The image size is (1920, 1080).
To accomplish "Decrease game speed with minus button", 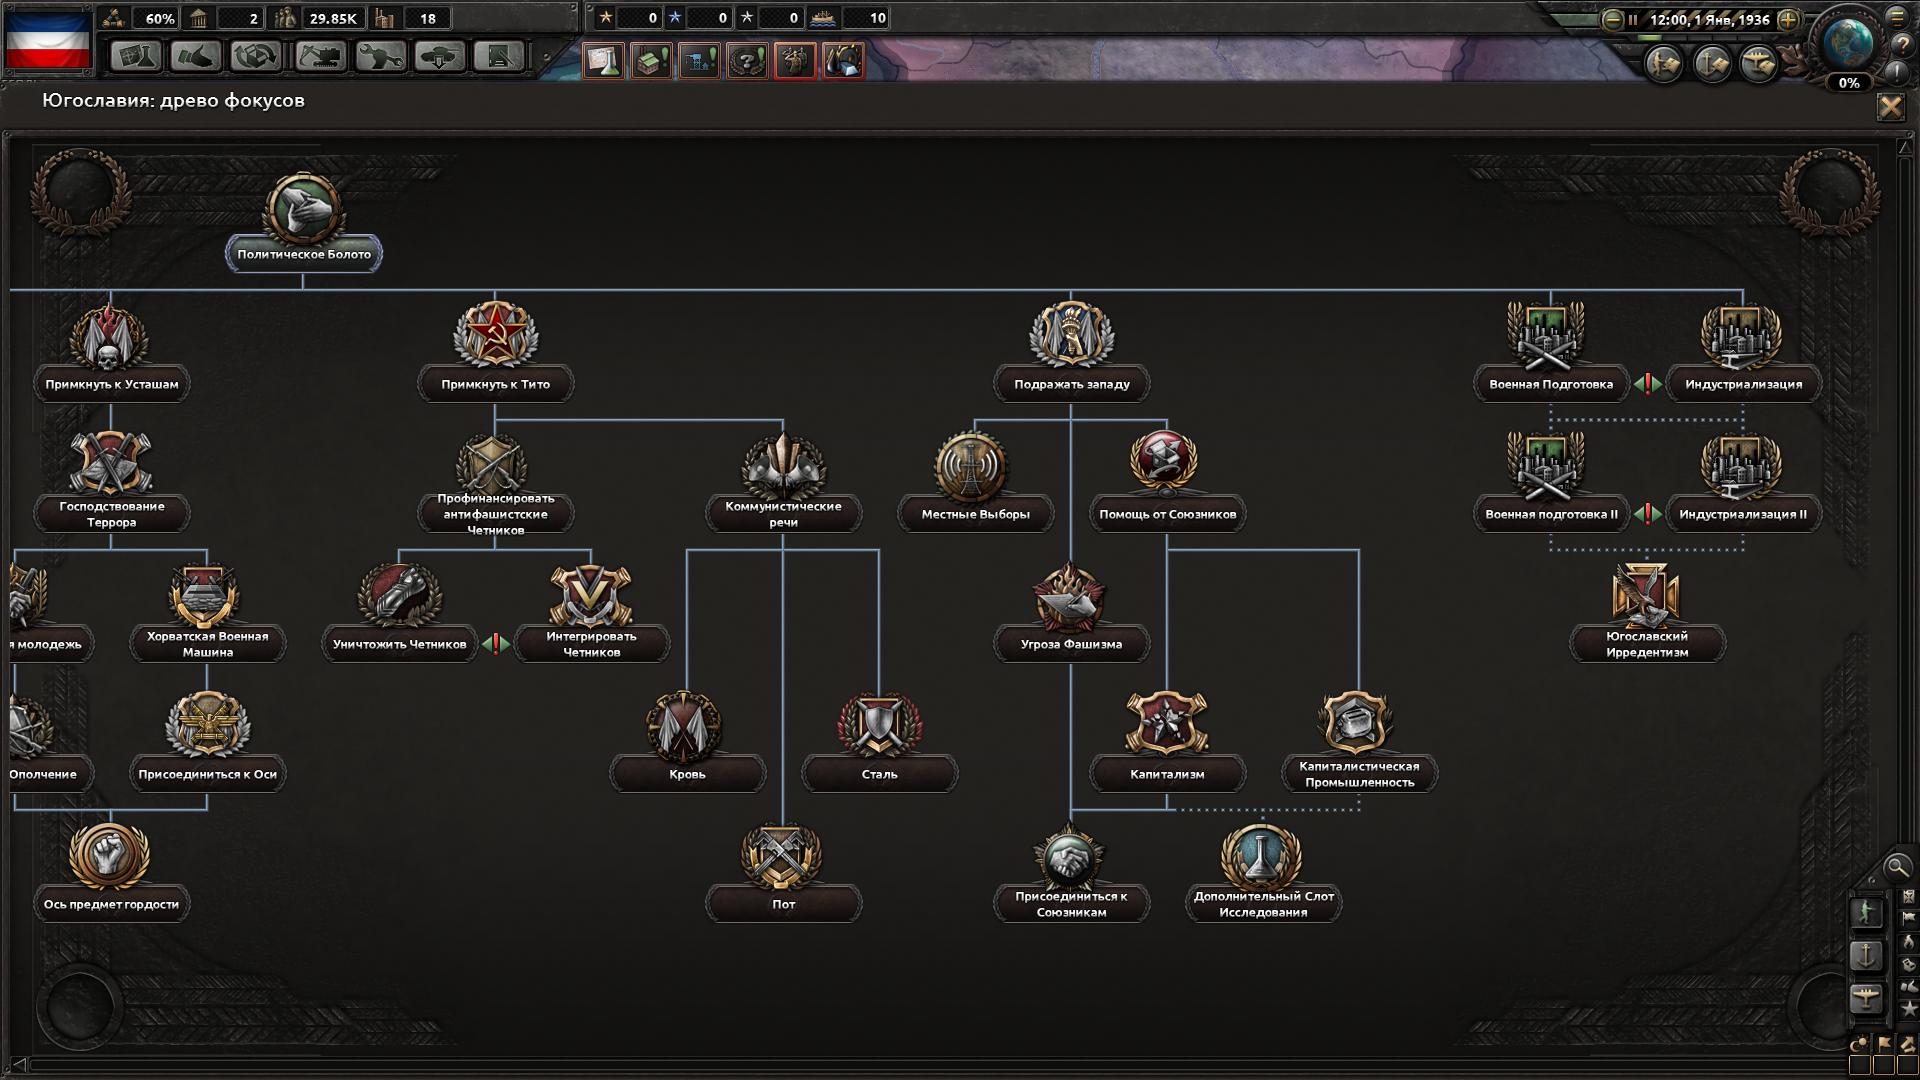I will pyautogui.click(x=1612, y=19).
